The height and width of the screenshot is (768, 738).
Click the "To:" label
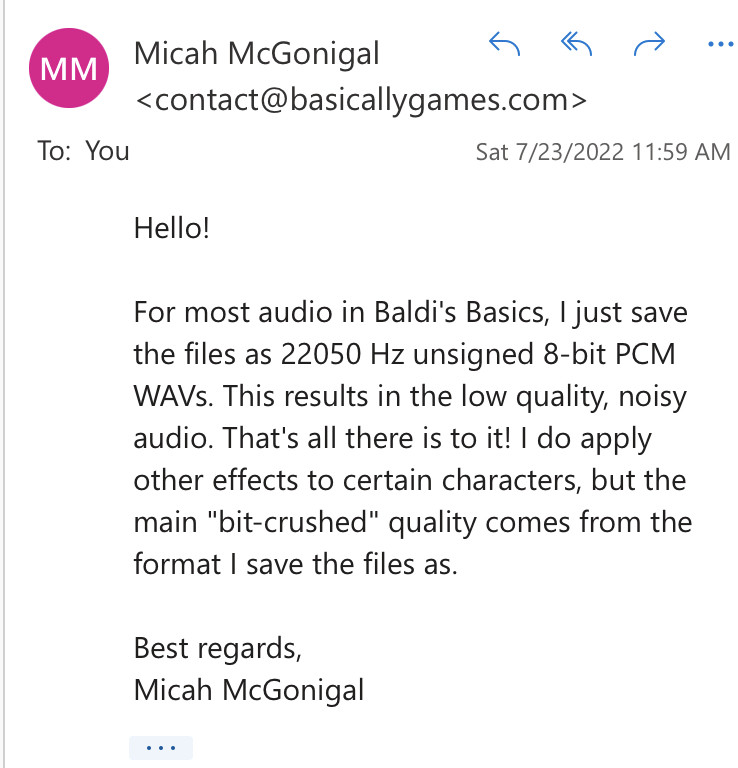point(56,151)
